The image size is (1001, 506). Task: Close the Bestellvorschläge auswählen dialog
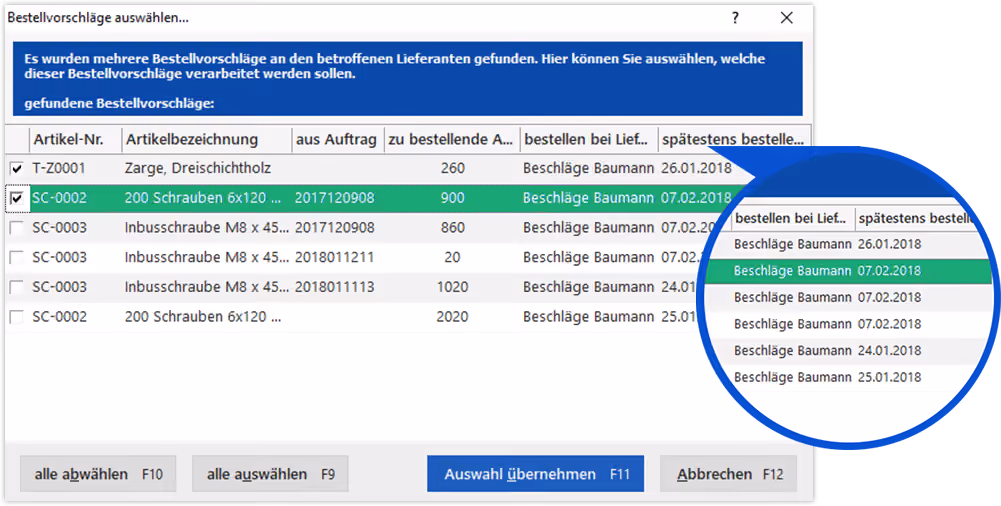tap(786, 18)
